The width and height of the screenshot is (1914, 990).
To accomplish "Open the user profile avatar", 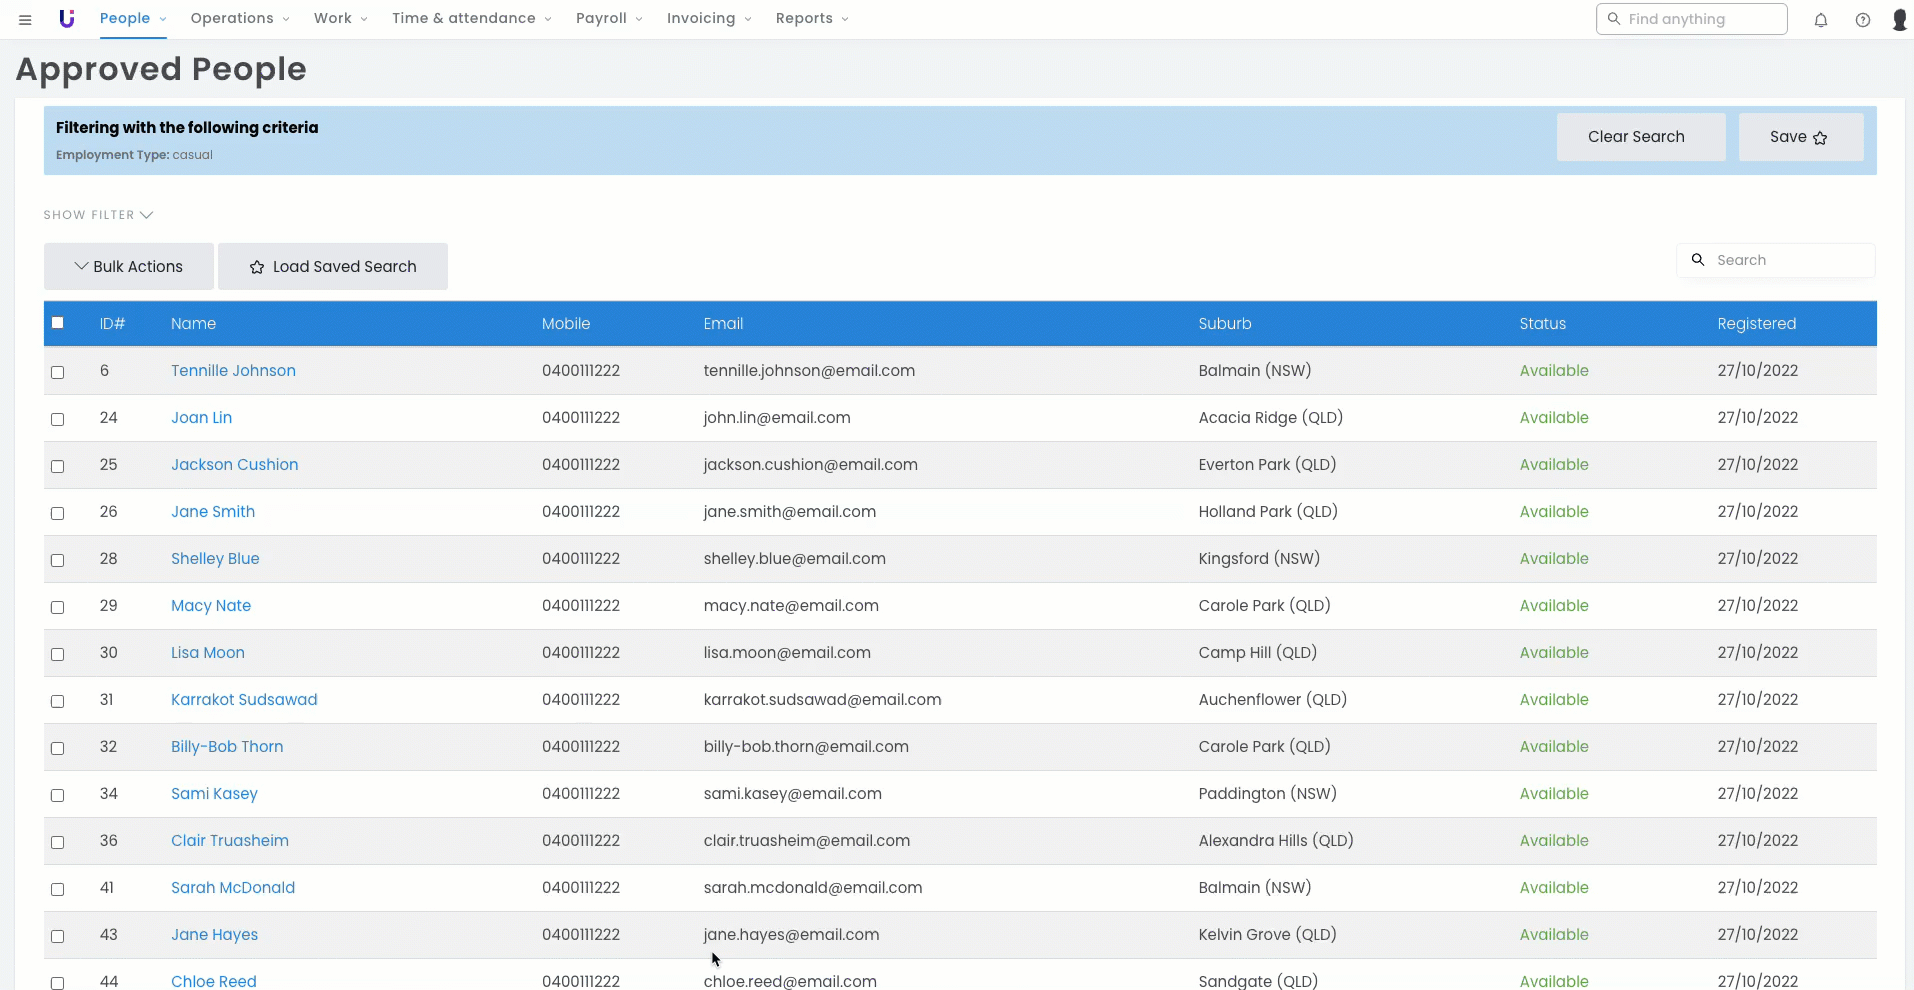I will pyautogui.click(x=1899, y=20).
